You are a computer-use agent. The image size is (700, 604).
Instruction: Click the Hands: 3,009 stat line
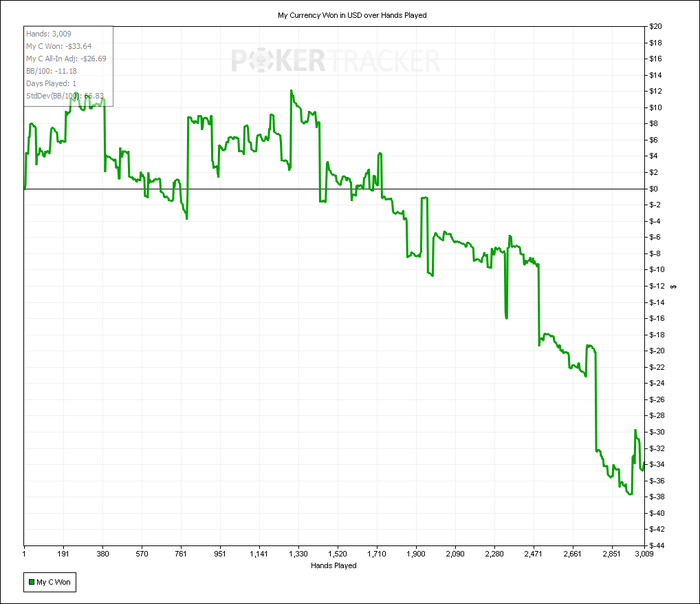tap(49, 34)
